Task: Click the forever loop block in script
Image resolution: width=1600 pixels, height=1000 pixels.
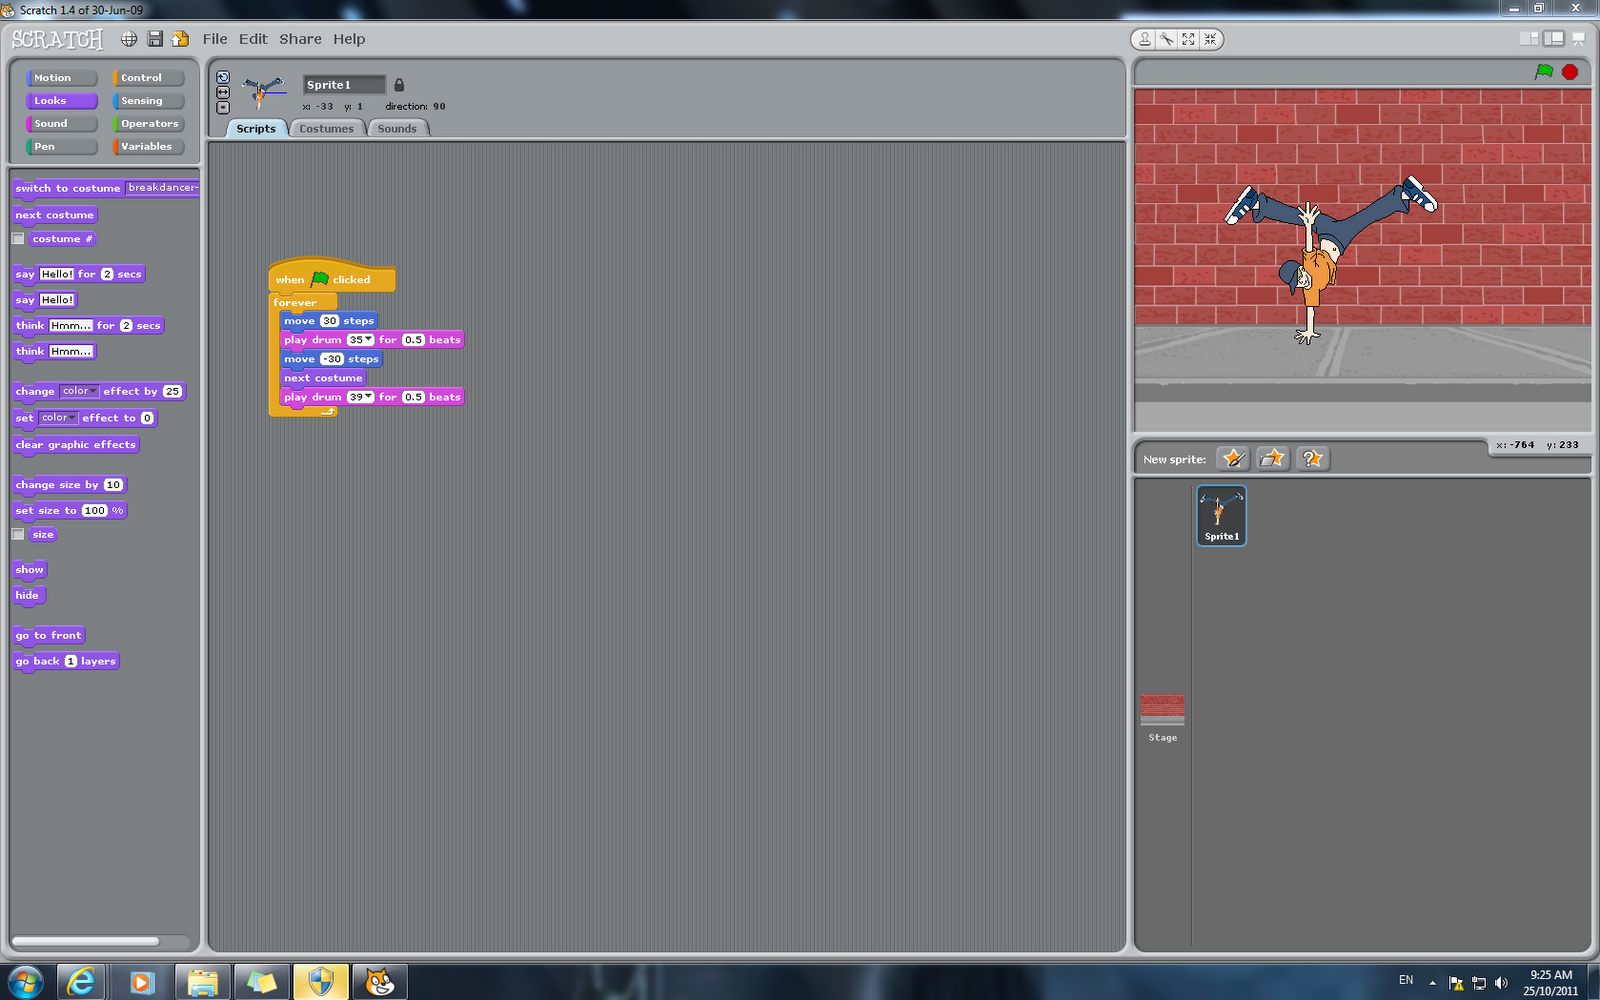Action: [304, 302]
